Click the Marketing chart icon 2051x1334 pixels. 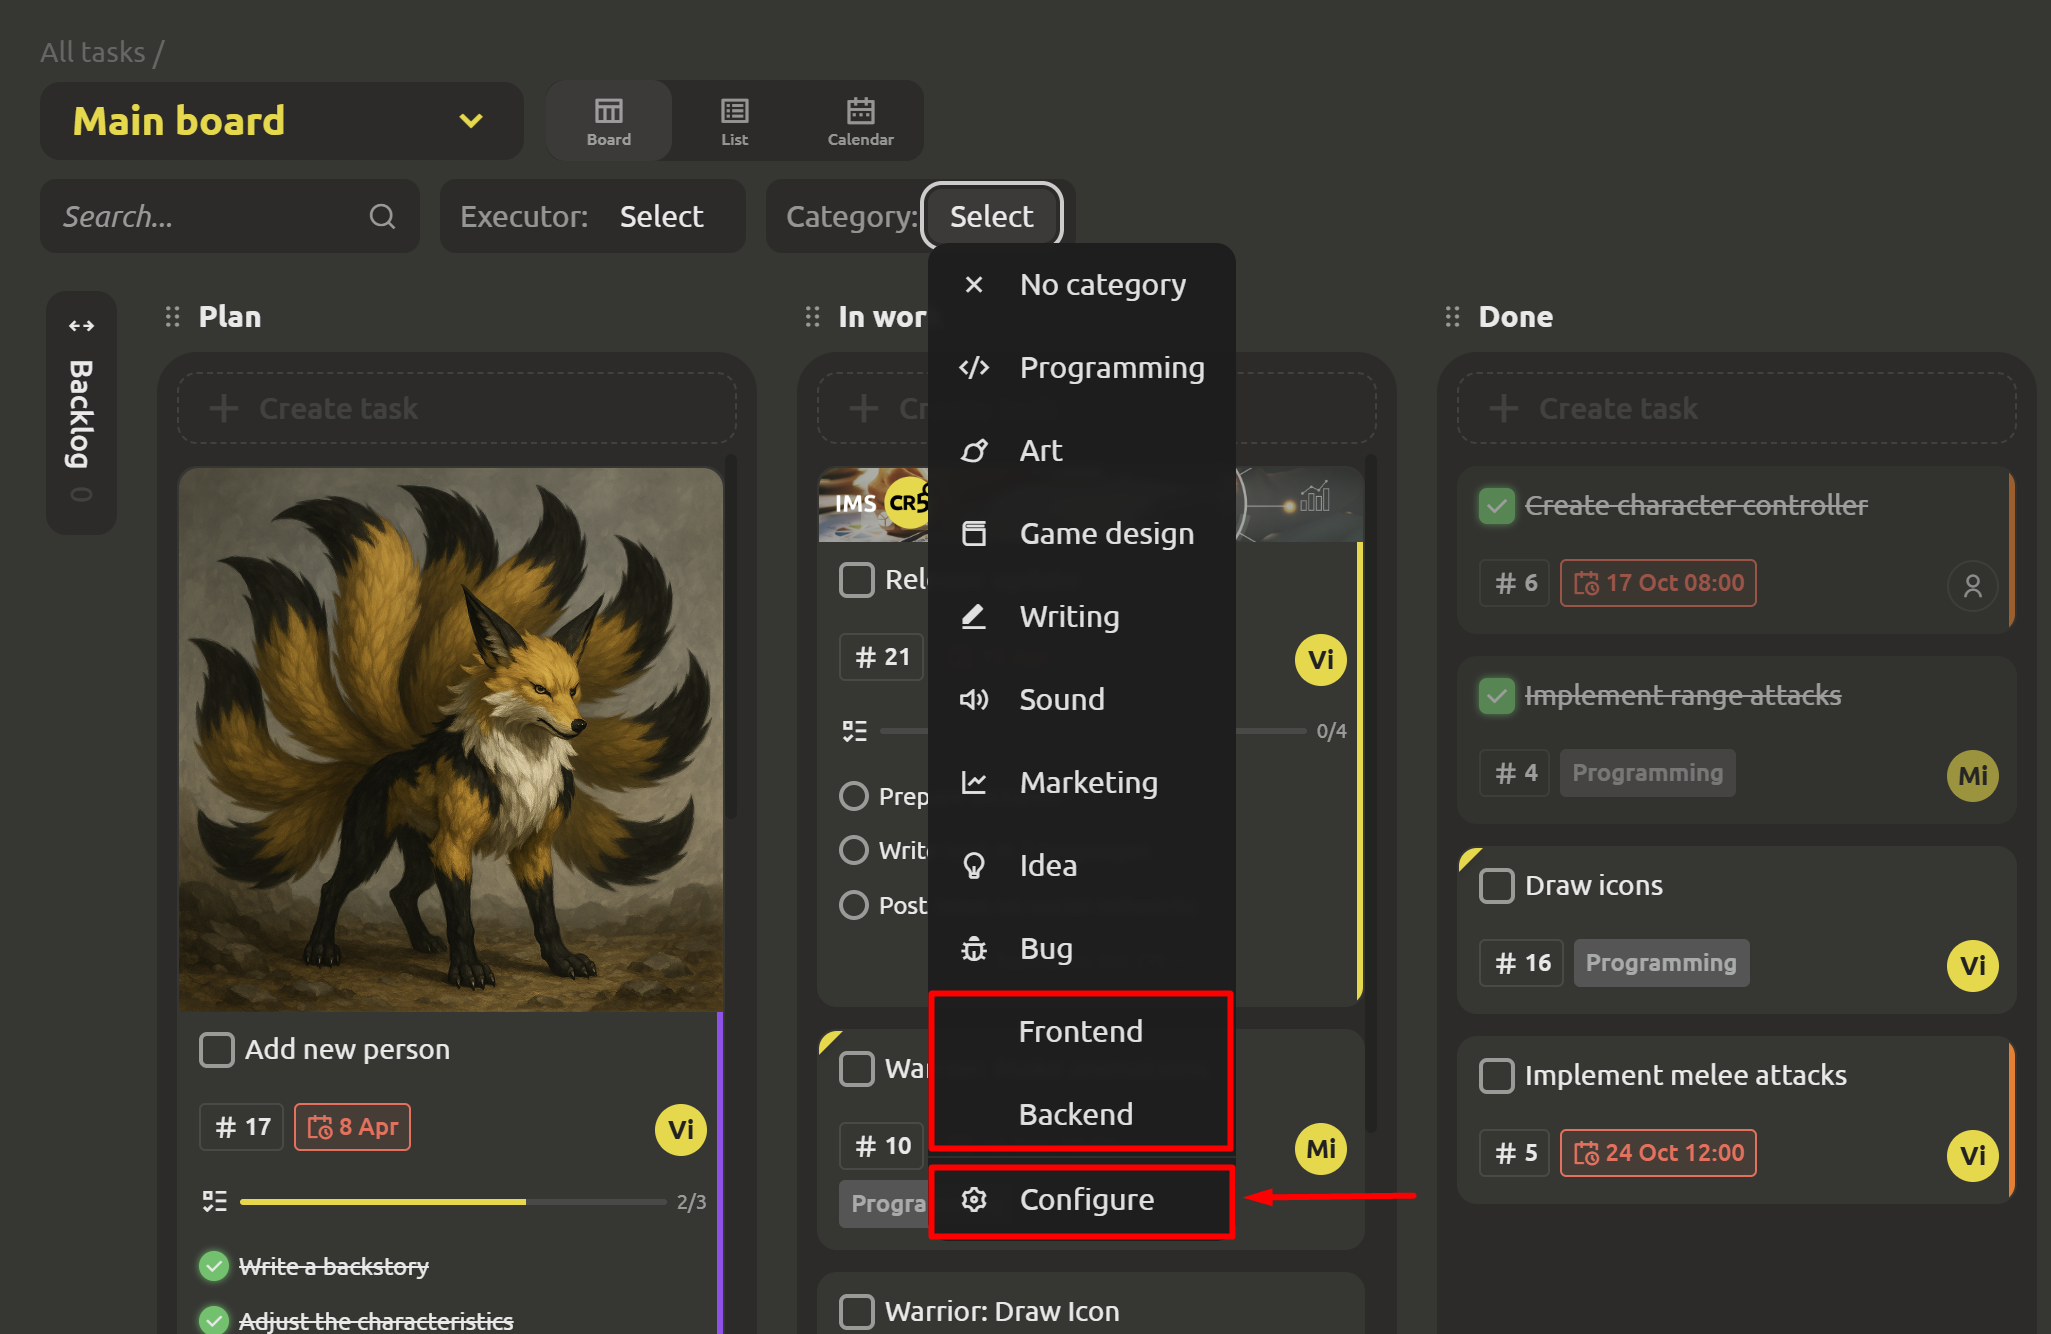(x=974, y=783)
